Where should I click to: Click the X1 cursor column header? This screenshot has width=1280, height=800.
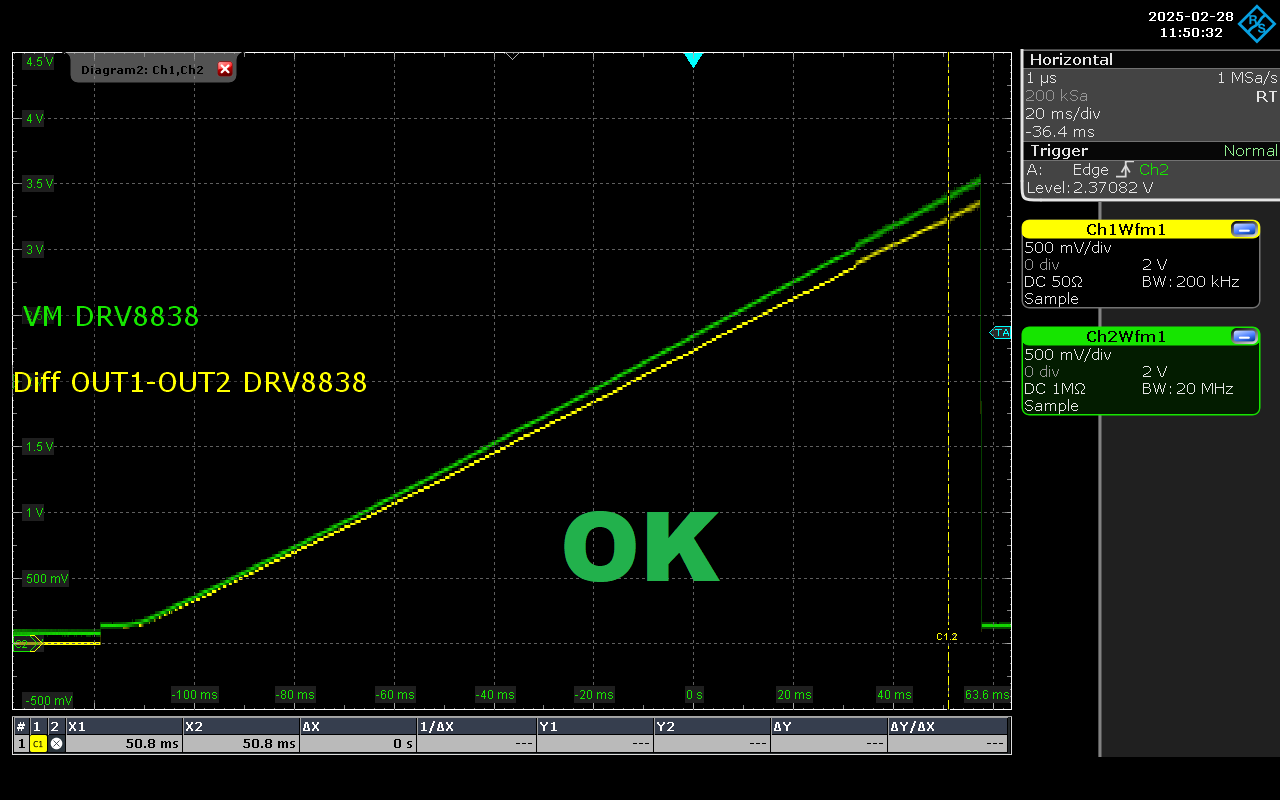coord(124,726)
